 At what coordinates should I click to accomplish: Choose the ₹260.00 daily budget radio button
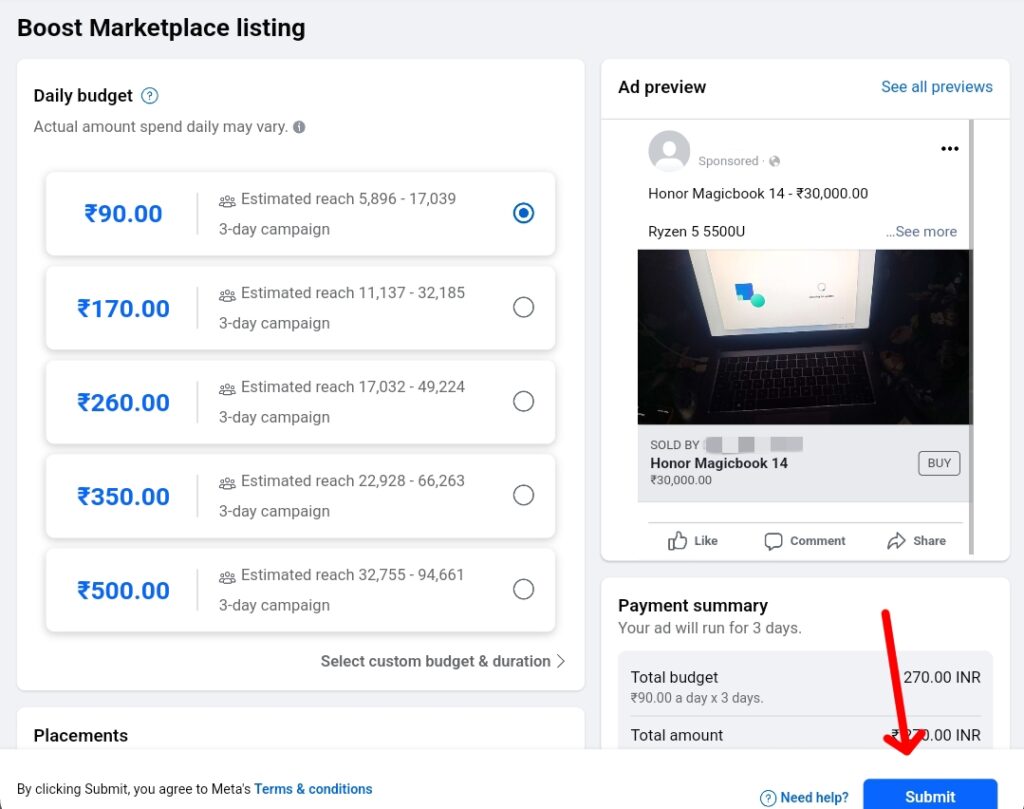coord(523,401)
